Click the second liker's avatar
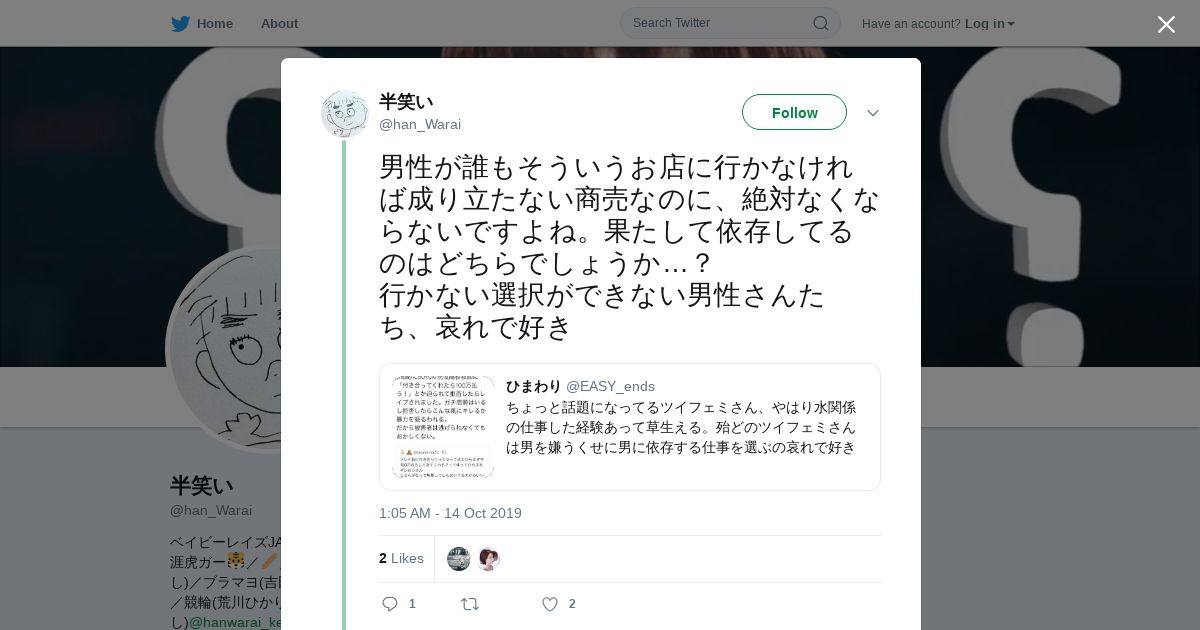 click(x=489, y=559)
